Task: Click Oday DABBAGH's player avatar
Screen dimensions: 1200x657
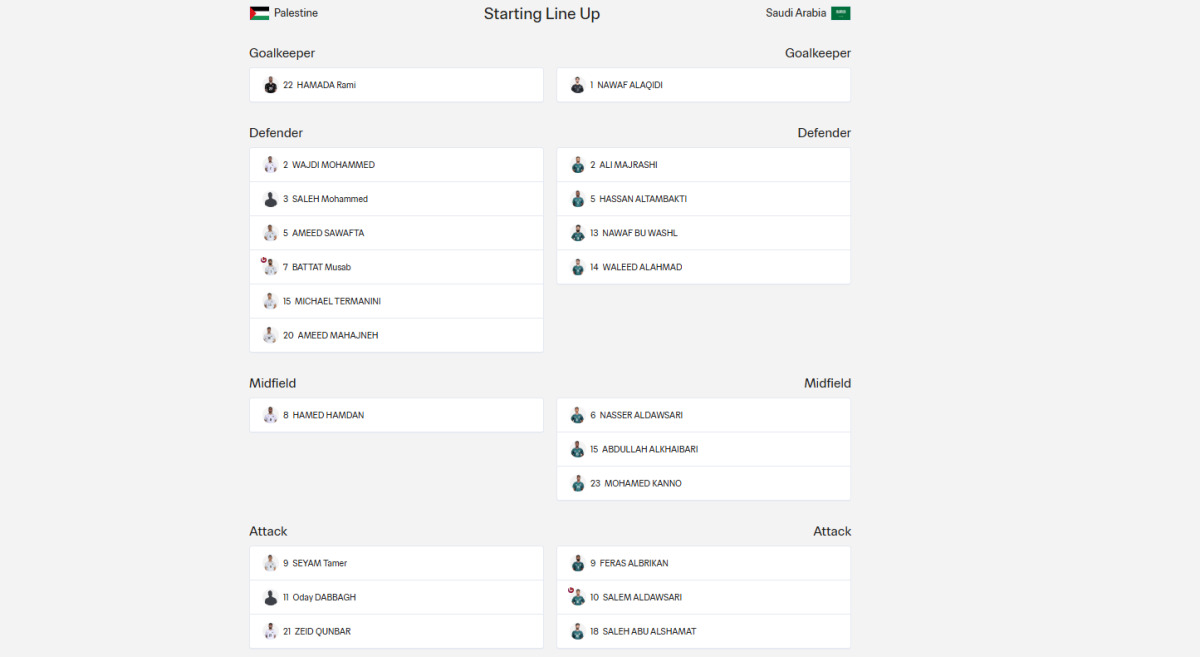Action: [270, 597]
